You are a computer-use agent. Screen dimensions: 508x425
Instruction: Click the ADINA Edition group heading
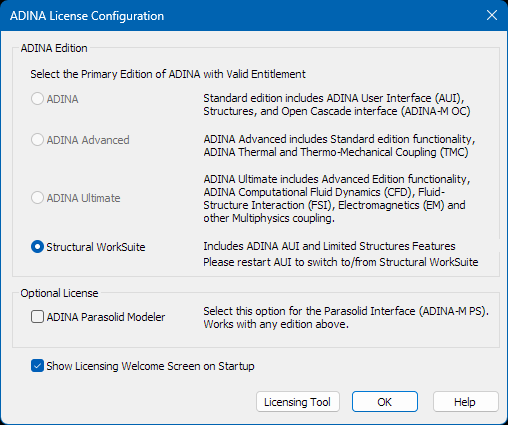click(x=54, y=48)
